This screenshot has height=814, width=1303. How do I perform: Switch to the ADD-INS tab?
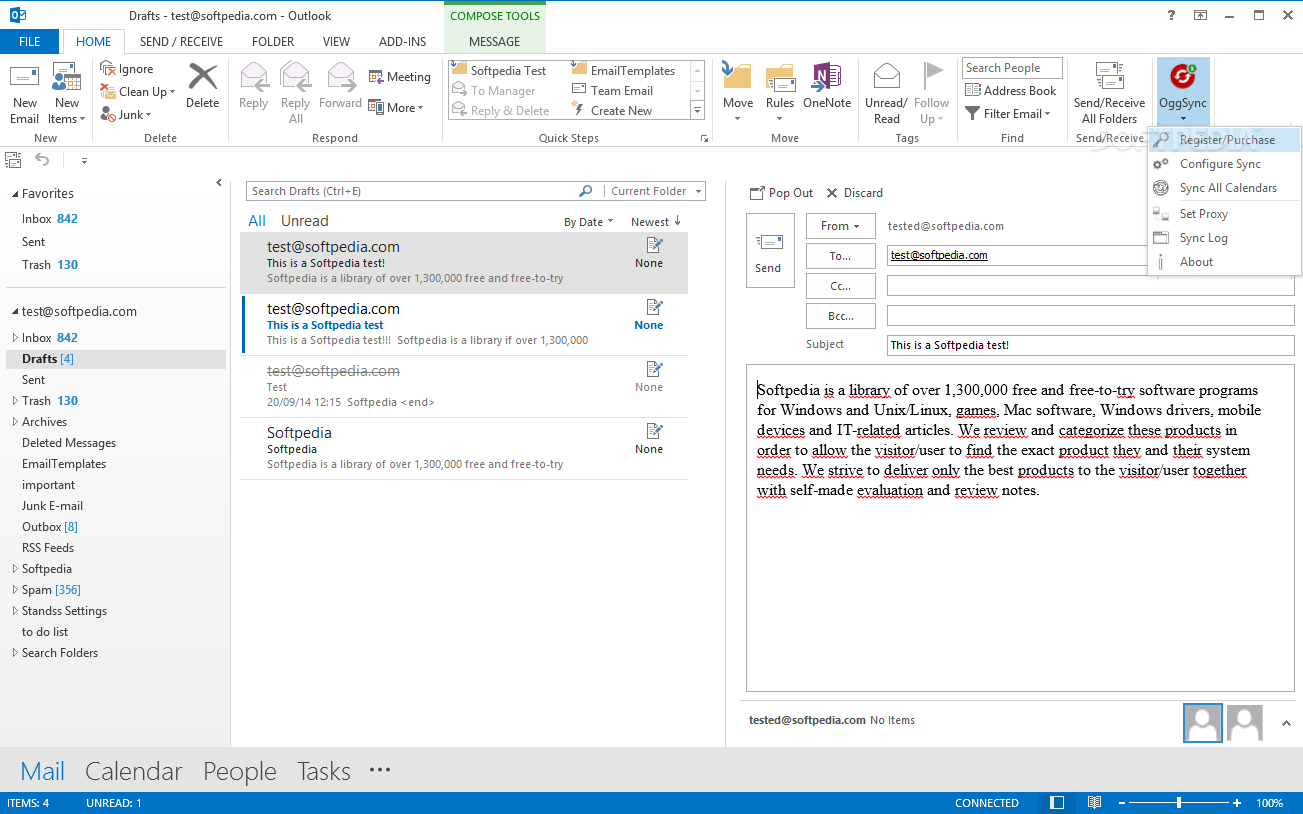pyautogui.click(x=402, y=42)
